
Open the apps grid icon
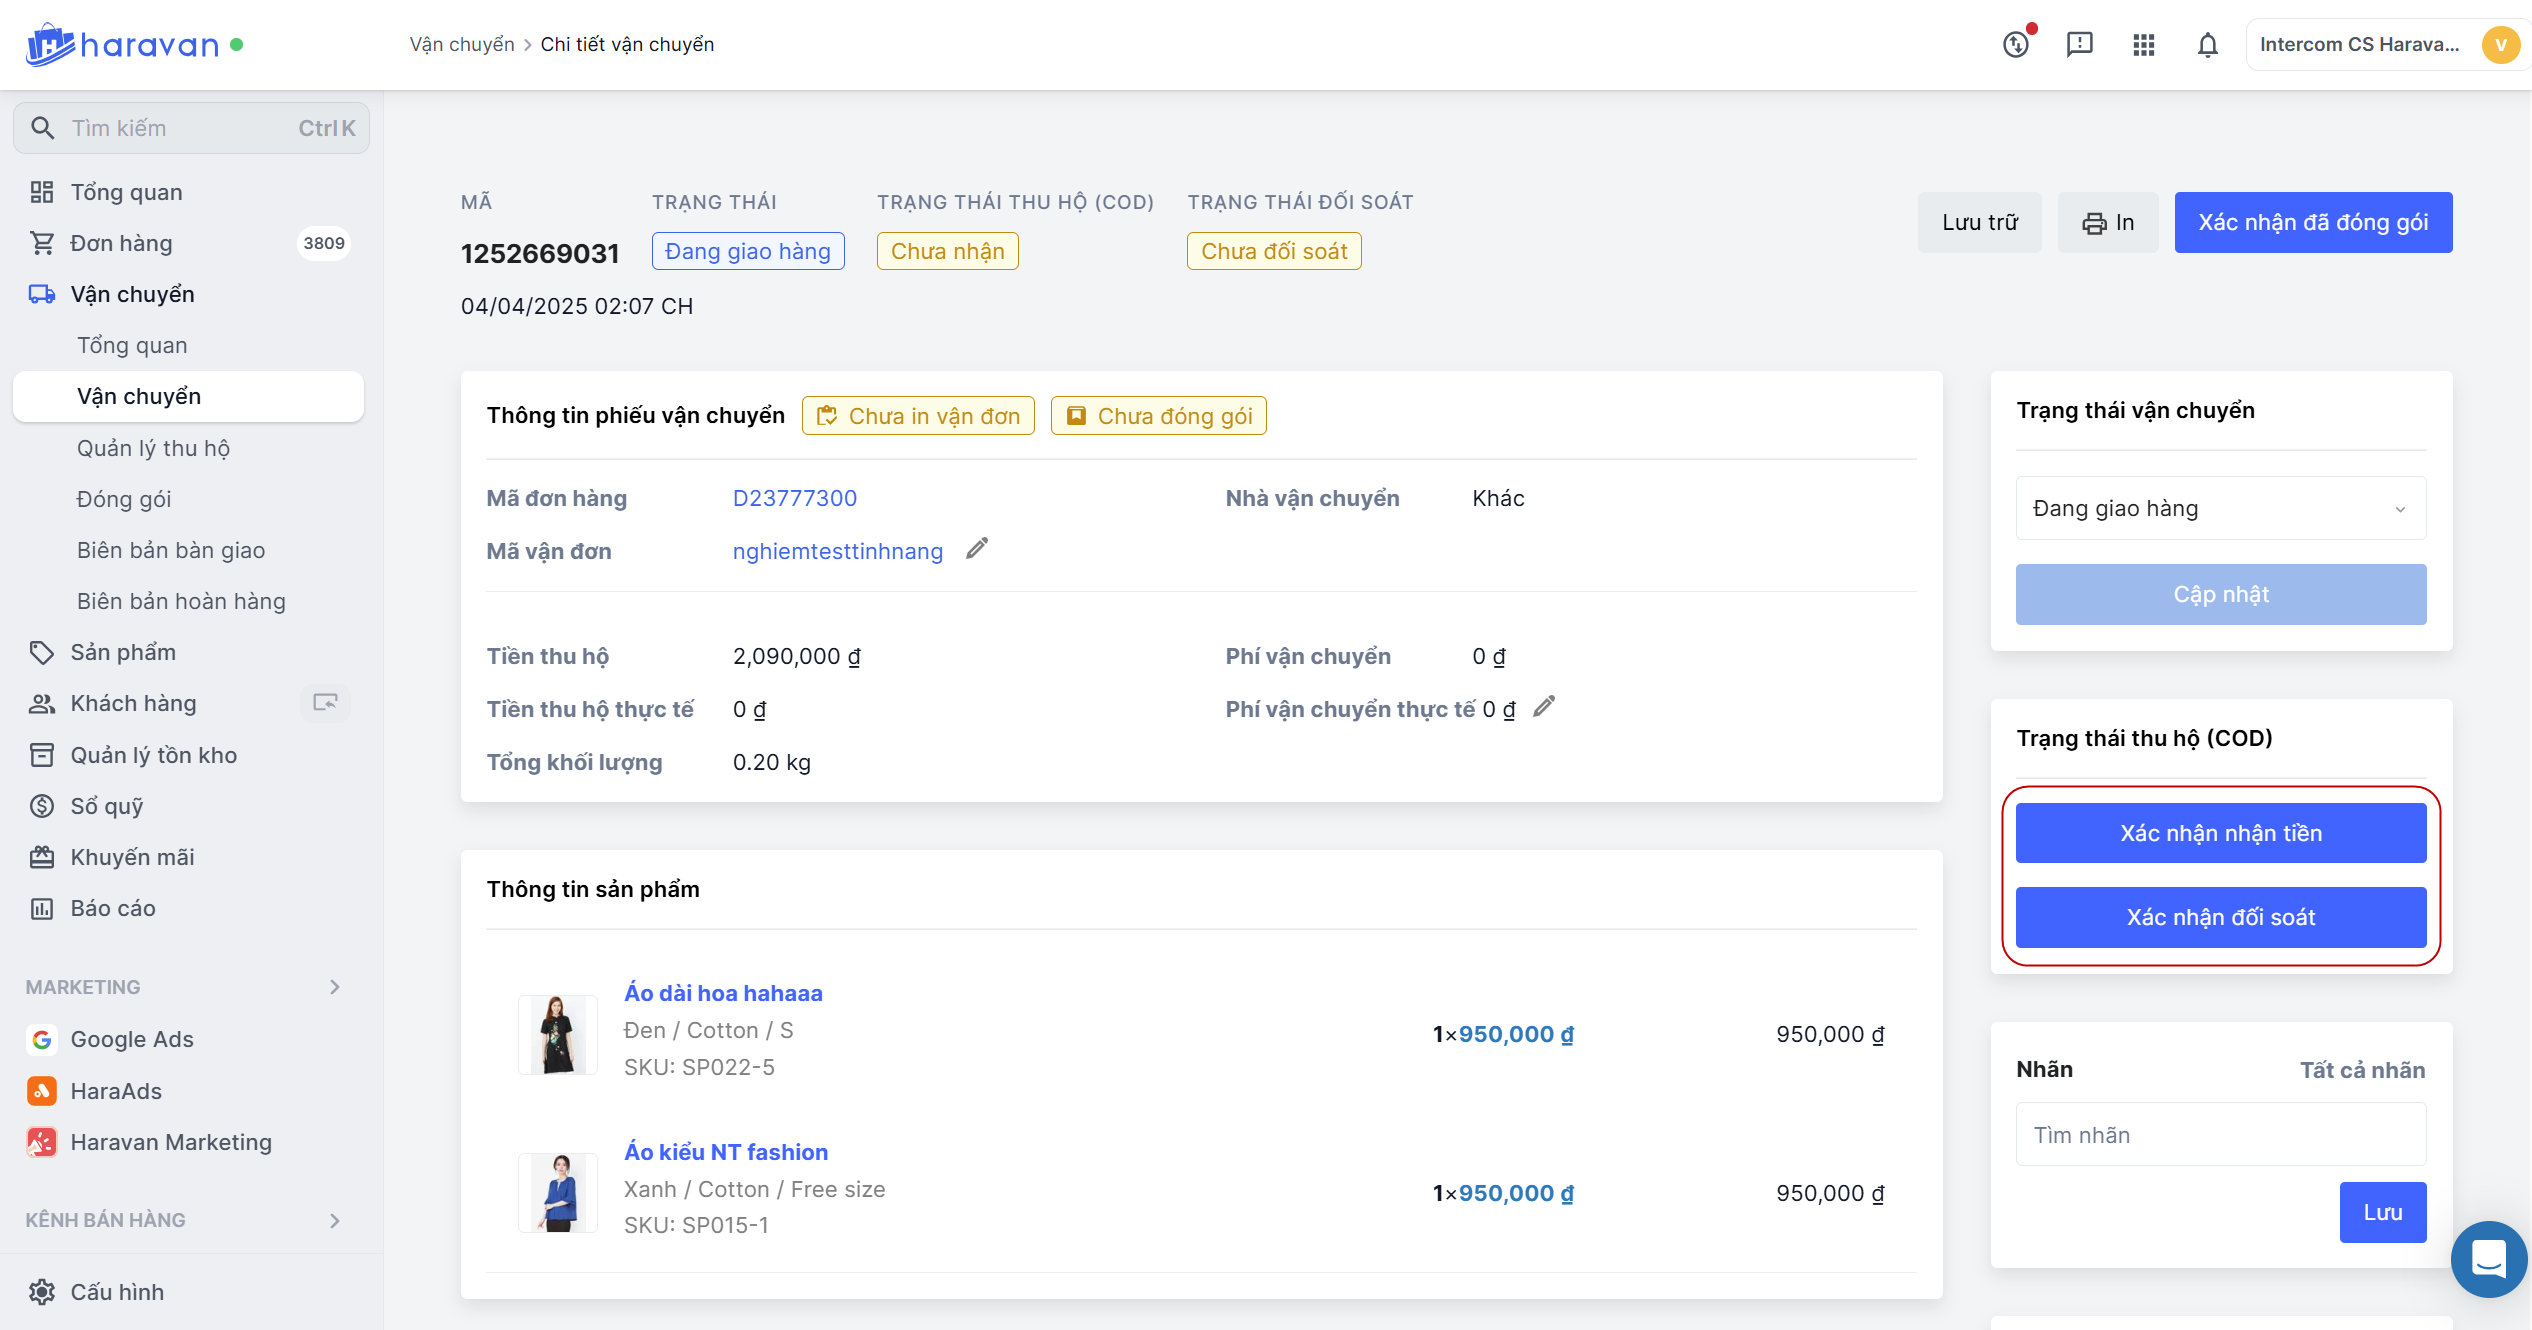coord(2143,45)
